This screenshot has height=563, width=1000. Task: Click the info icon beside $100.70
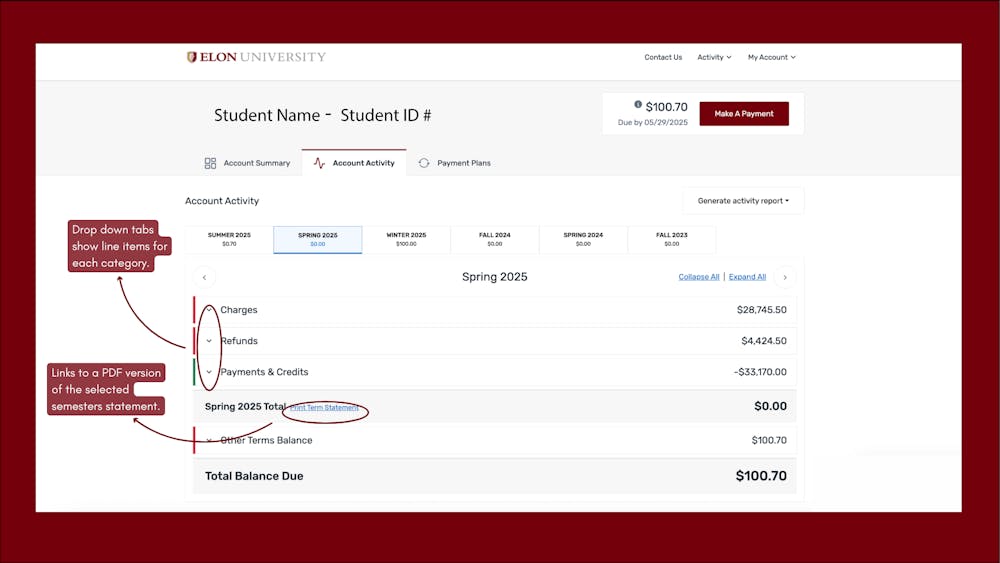tap(638, 104)
